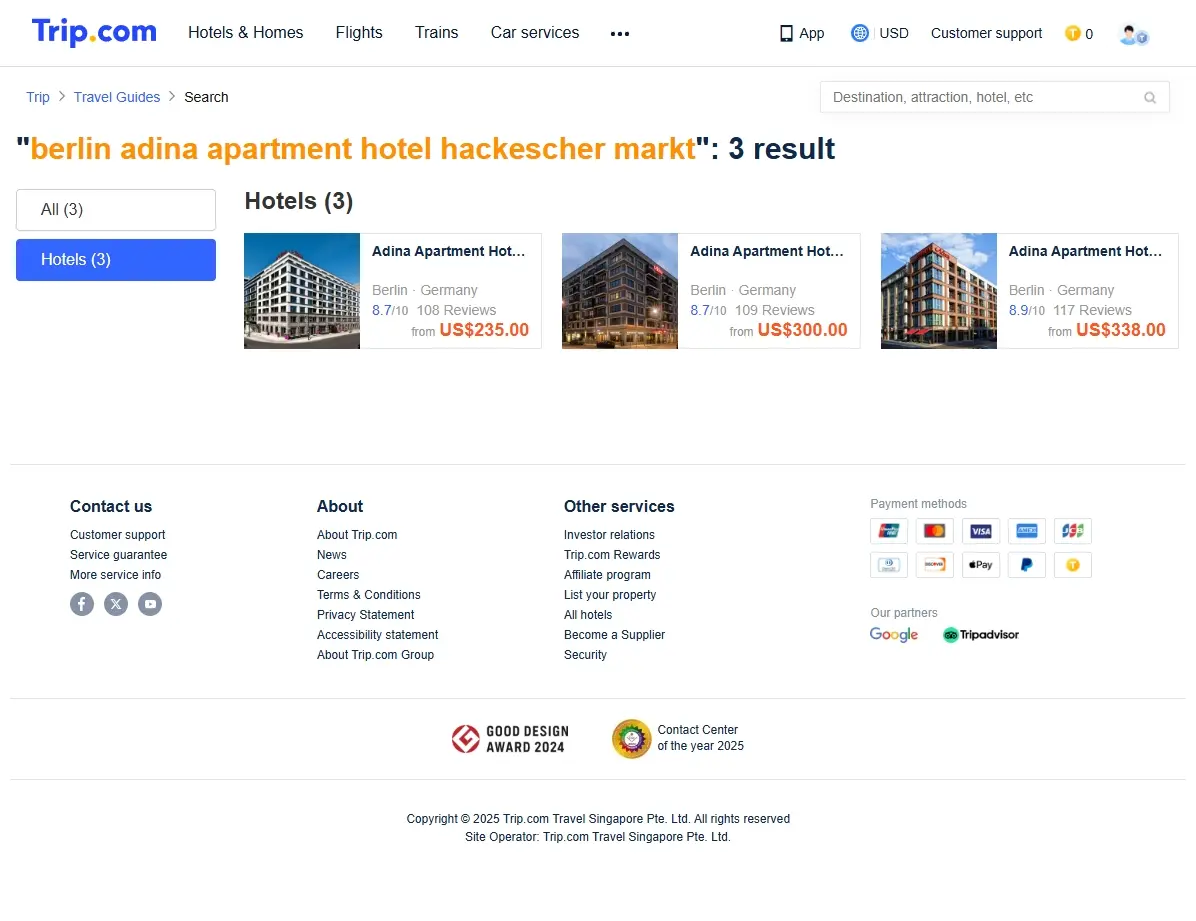
Task: Click the 117 Reviews text
Action: (1092, 311)
